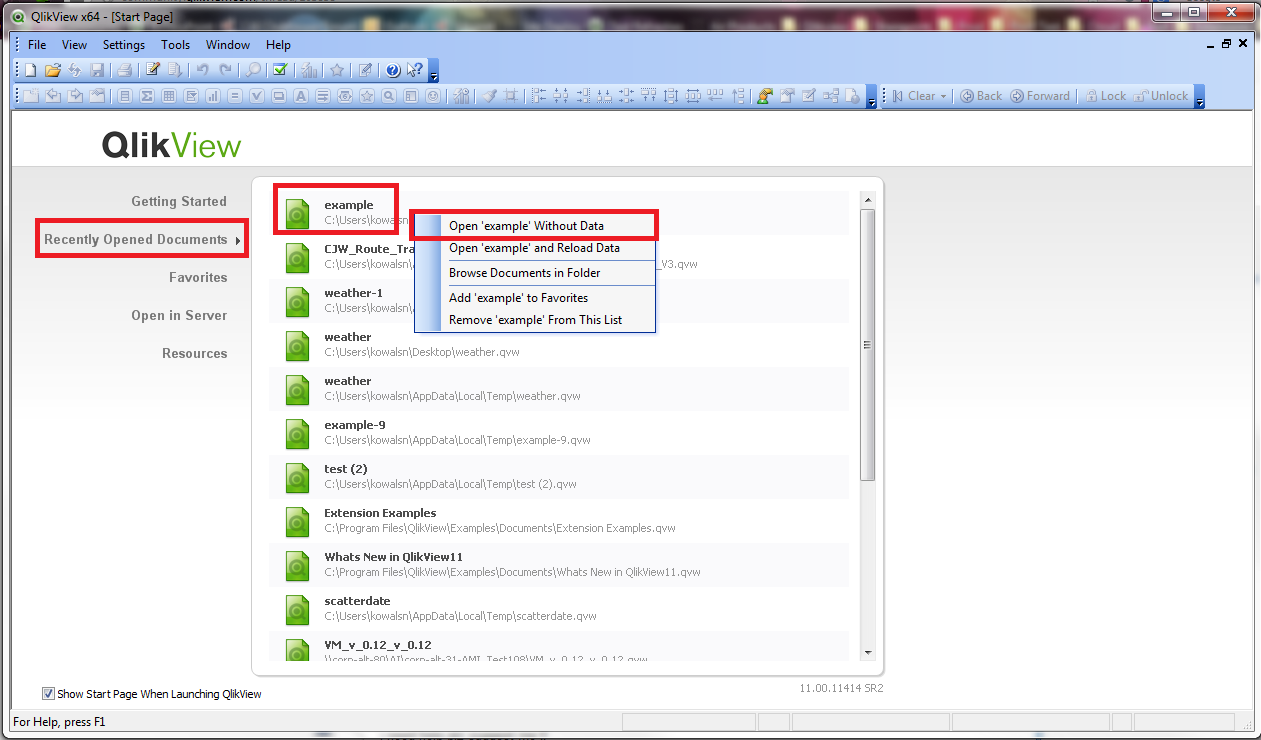Open the Edit Script icon

click(153, 70)
